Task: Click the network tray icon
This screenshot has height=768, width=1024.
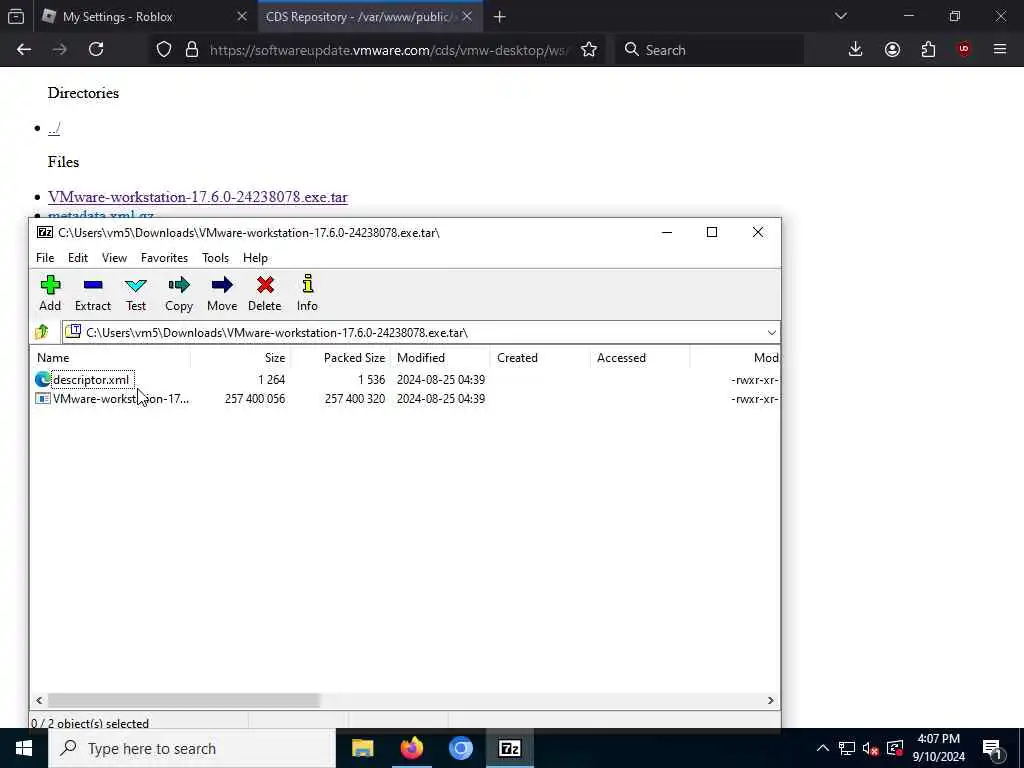Action: coord(846,748)
